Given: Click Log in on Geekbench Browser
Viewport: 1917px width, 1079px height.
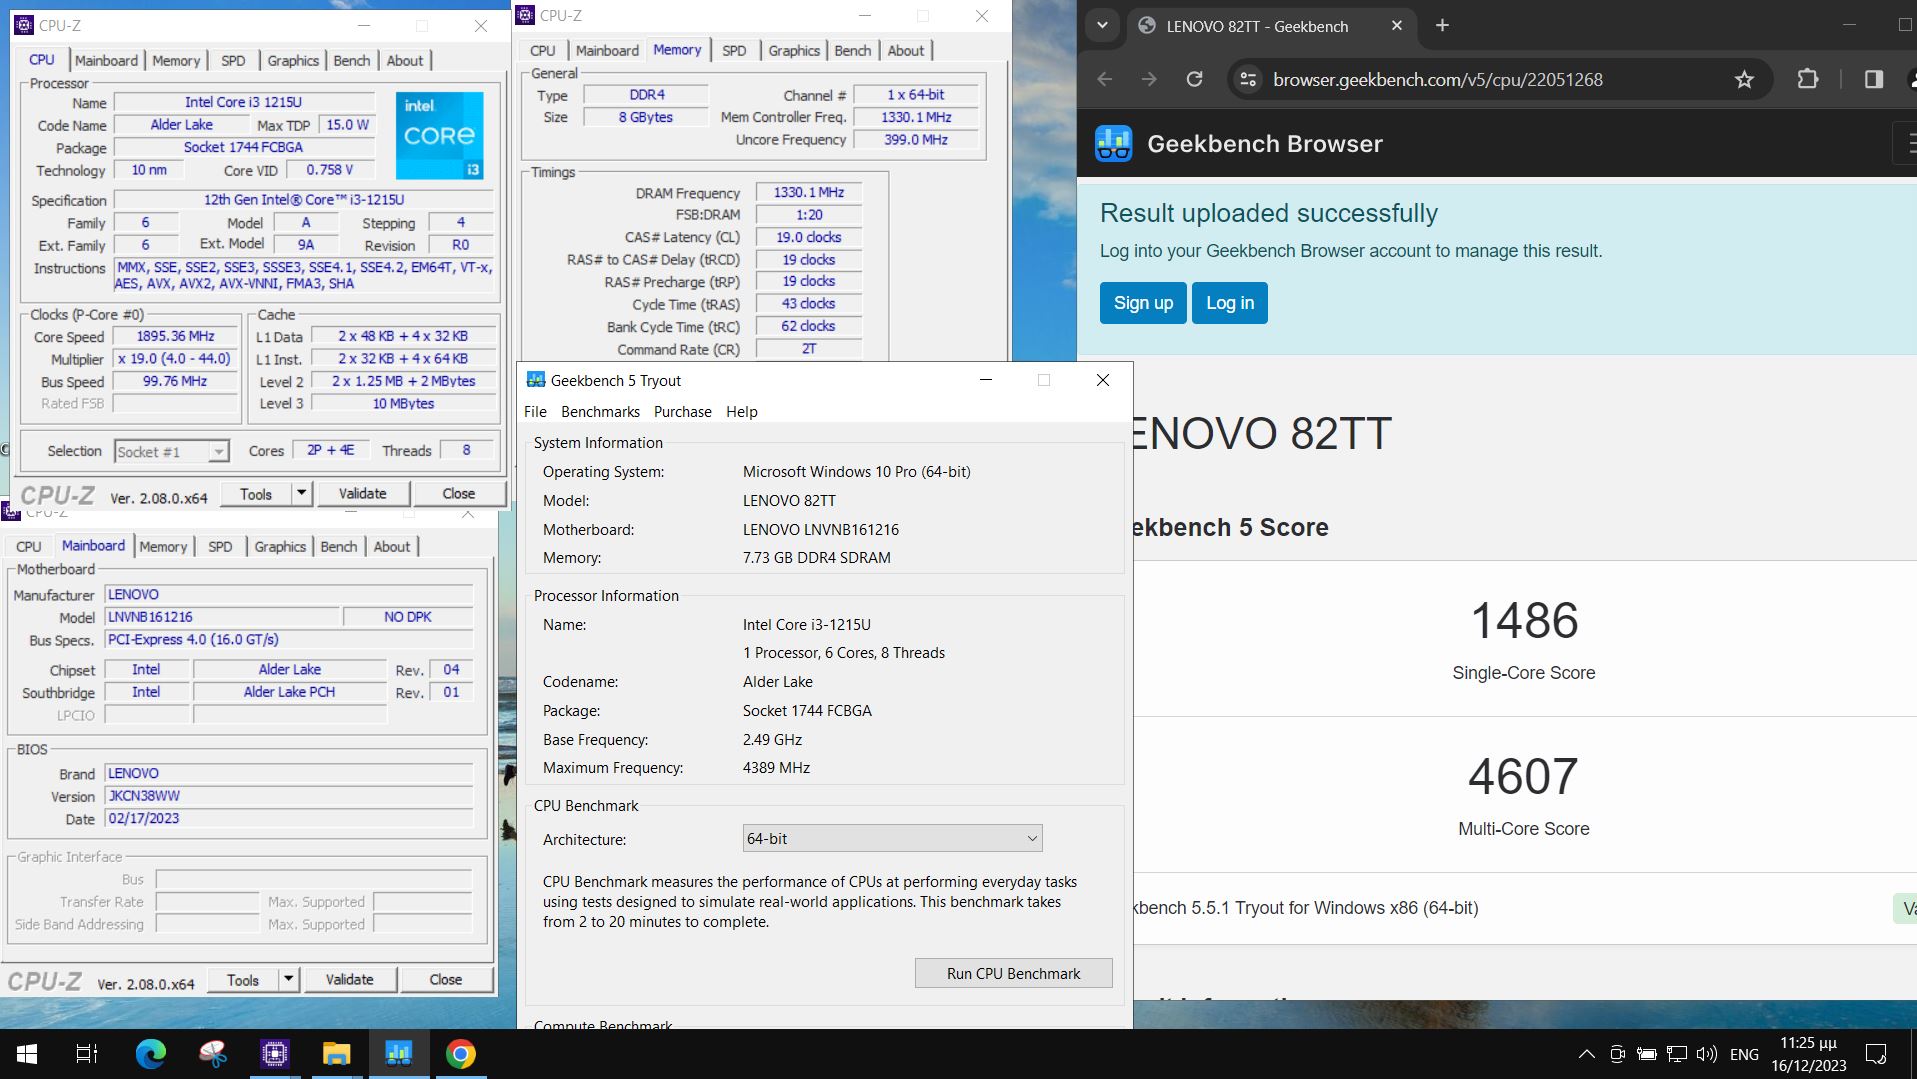Looking at the screenshot, I should point(1229,303).
